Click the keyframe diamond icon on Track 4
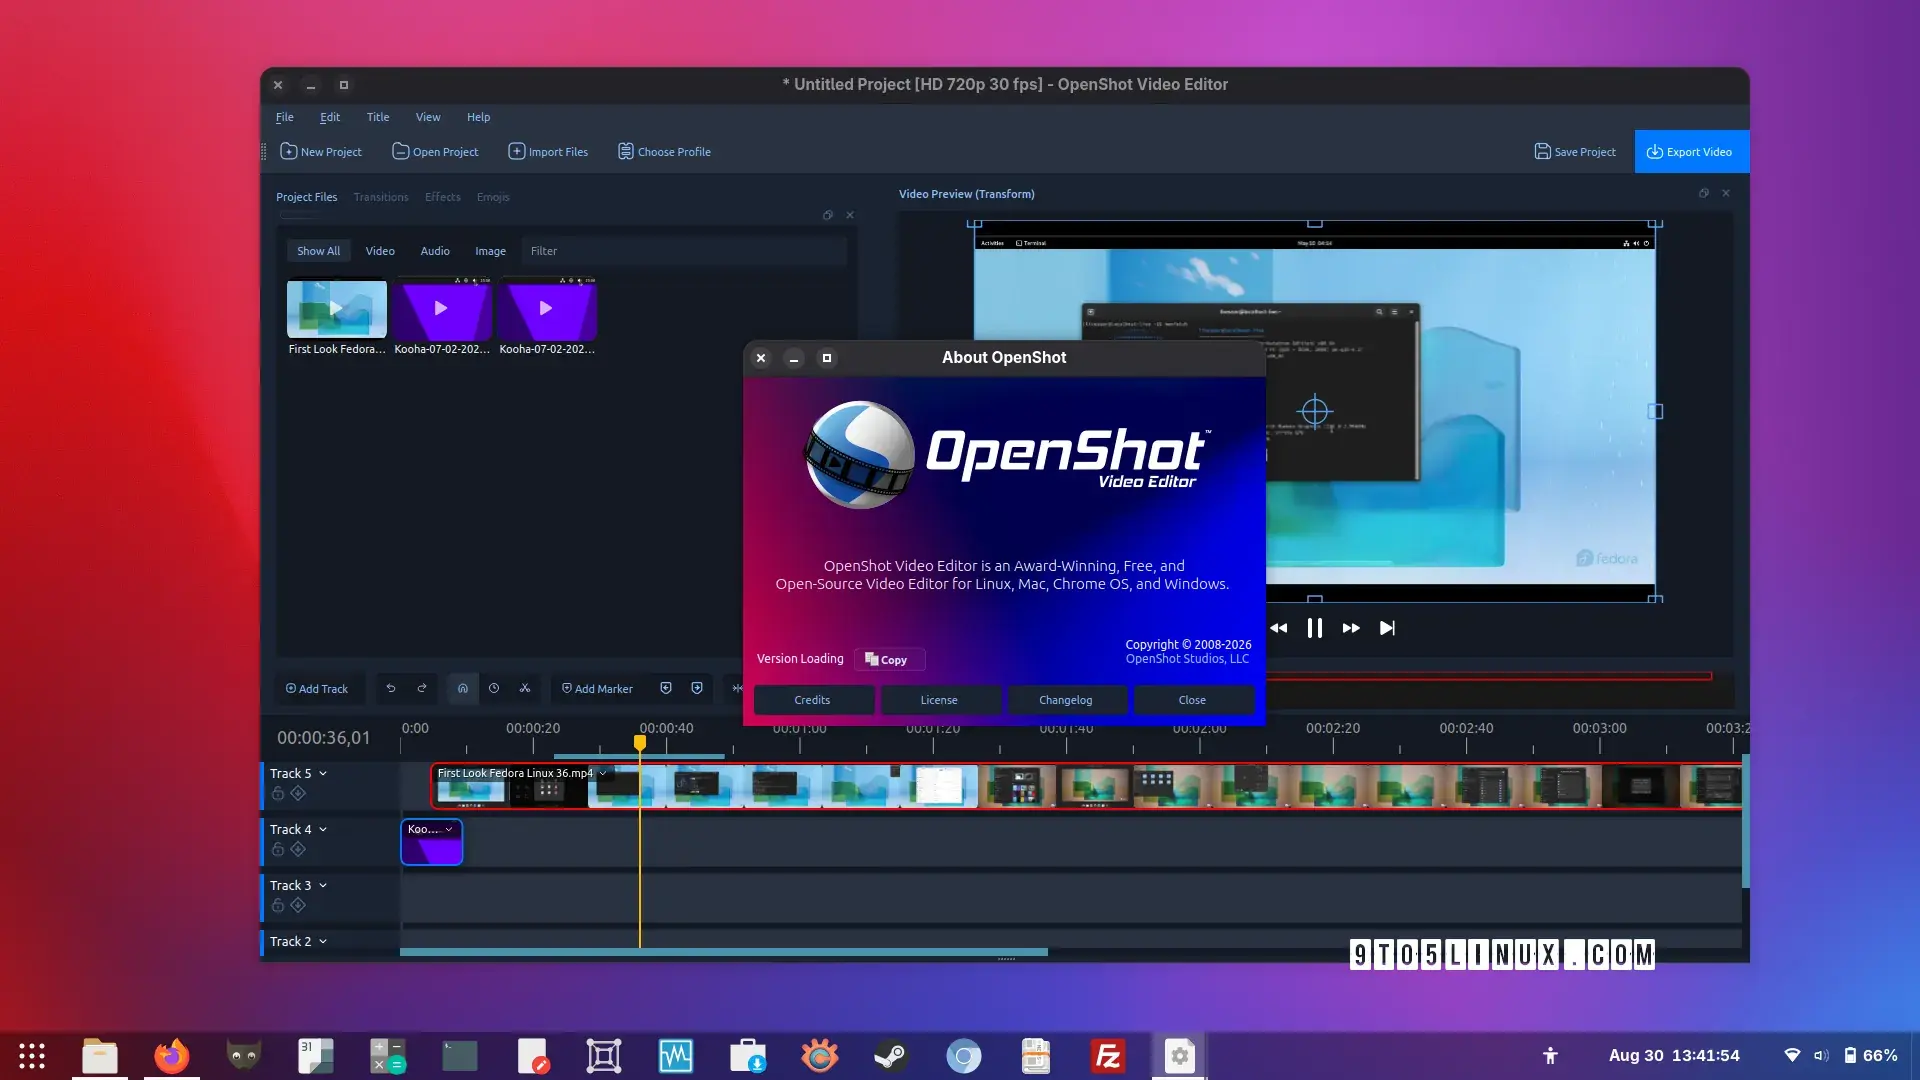 [298, 849]
